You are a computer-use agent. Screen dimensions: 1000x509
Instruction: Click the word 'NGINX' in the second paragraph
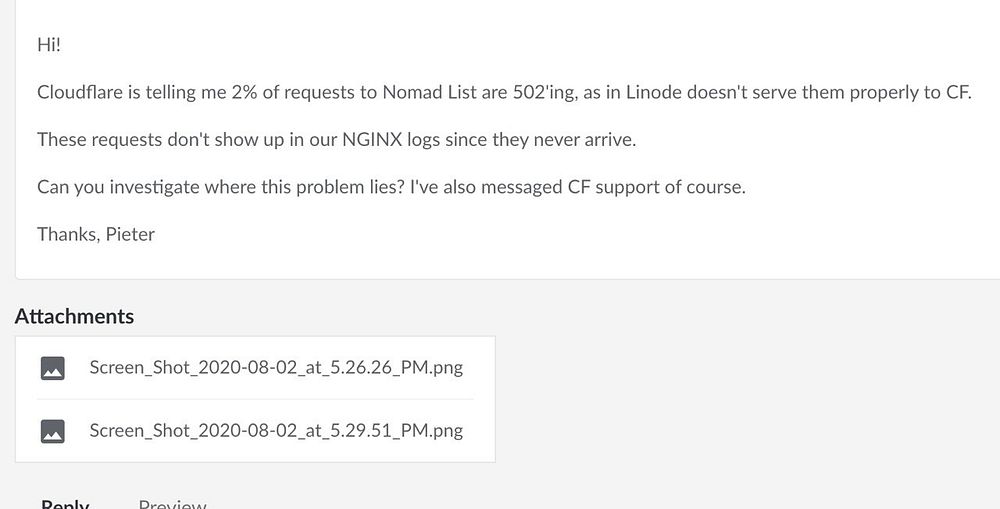[x=367, y=140]
